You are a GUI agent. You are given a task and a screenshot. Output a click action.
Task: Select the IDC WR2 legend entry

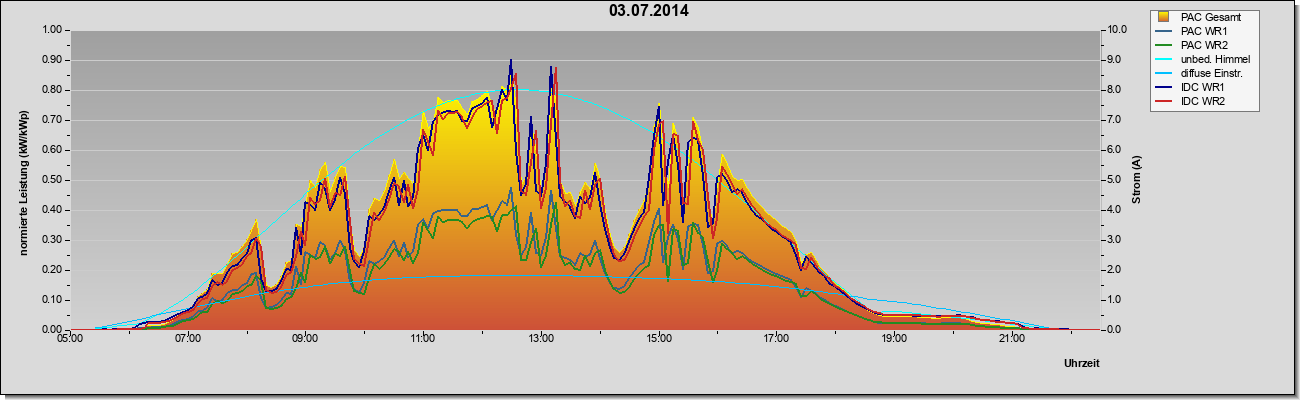[x=1194, y=101]
